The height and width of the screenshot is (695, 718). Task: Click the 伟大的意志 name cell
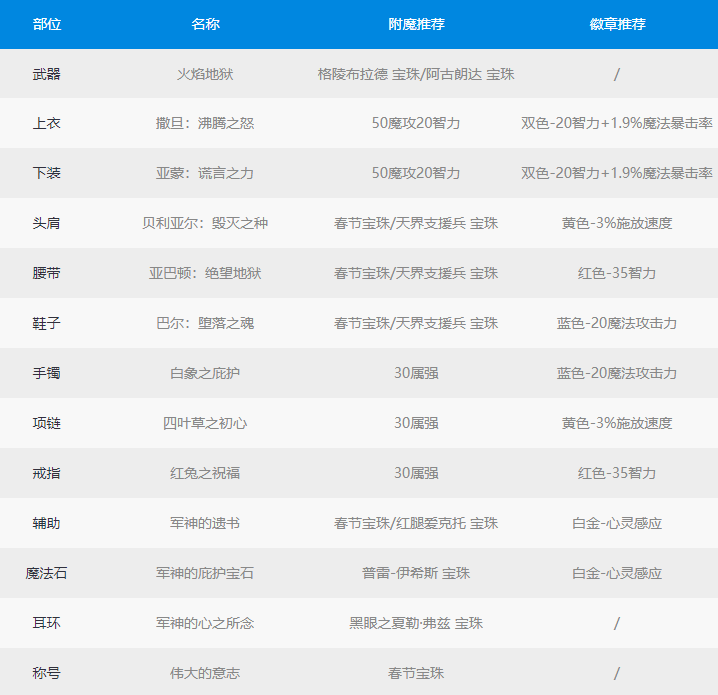coord(205,672)
